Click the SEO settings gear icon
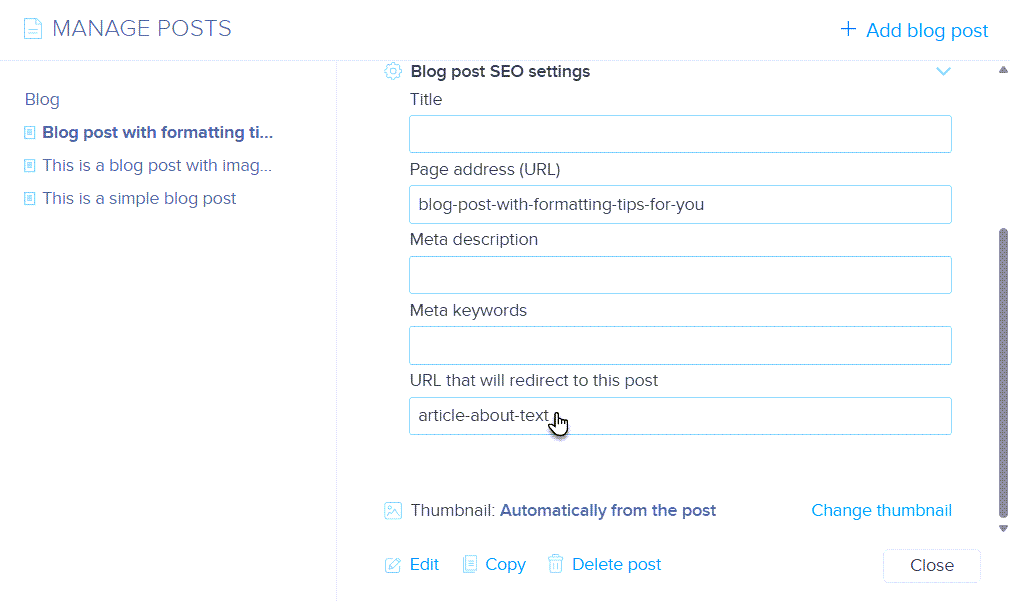Image resolution: width=1010 pixels, height=601 pixels. point(393,71)
